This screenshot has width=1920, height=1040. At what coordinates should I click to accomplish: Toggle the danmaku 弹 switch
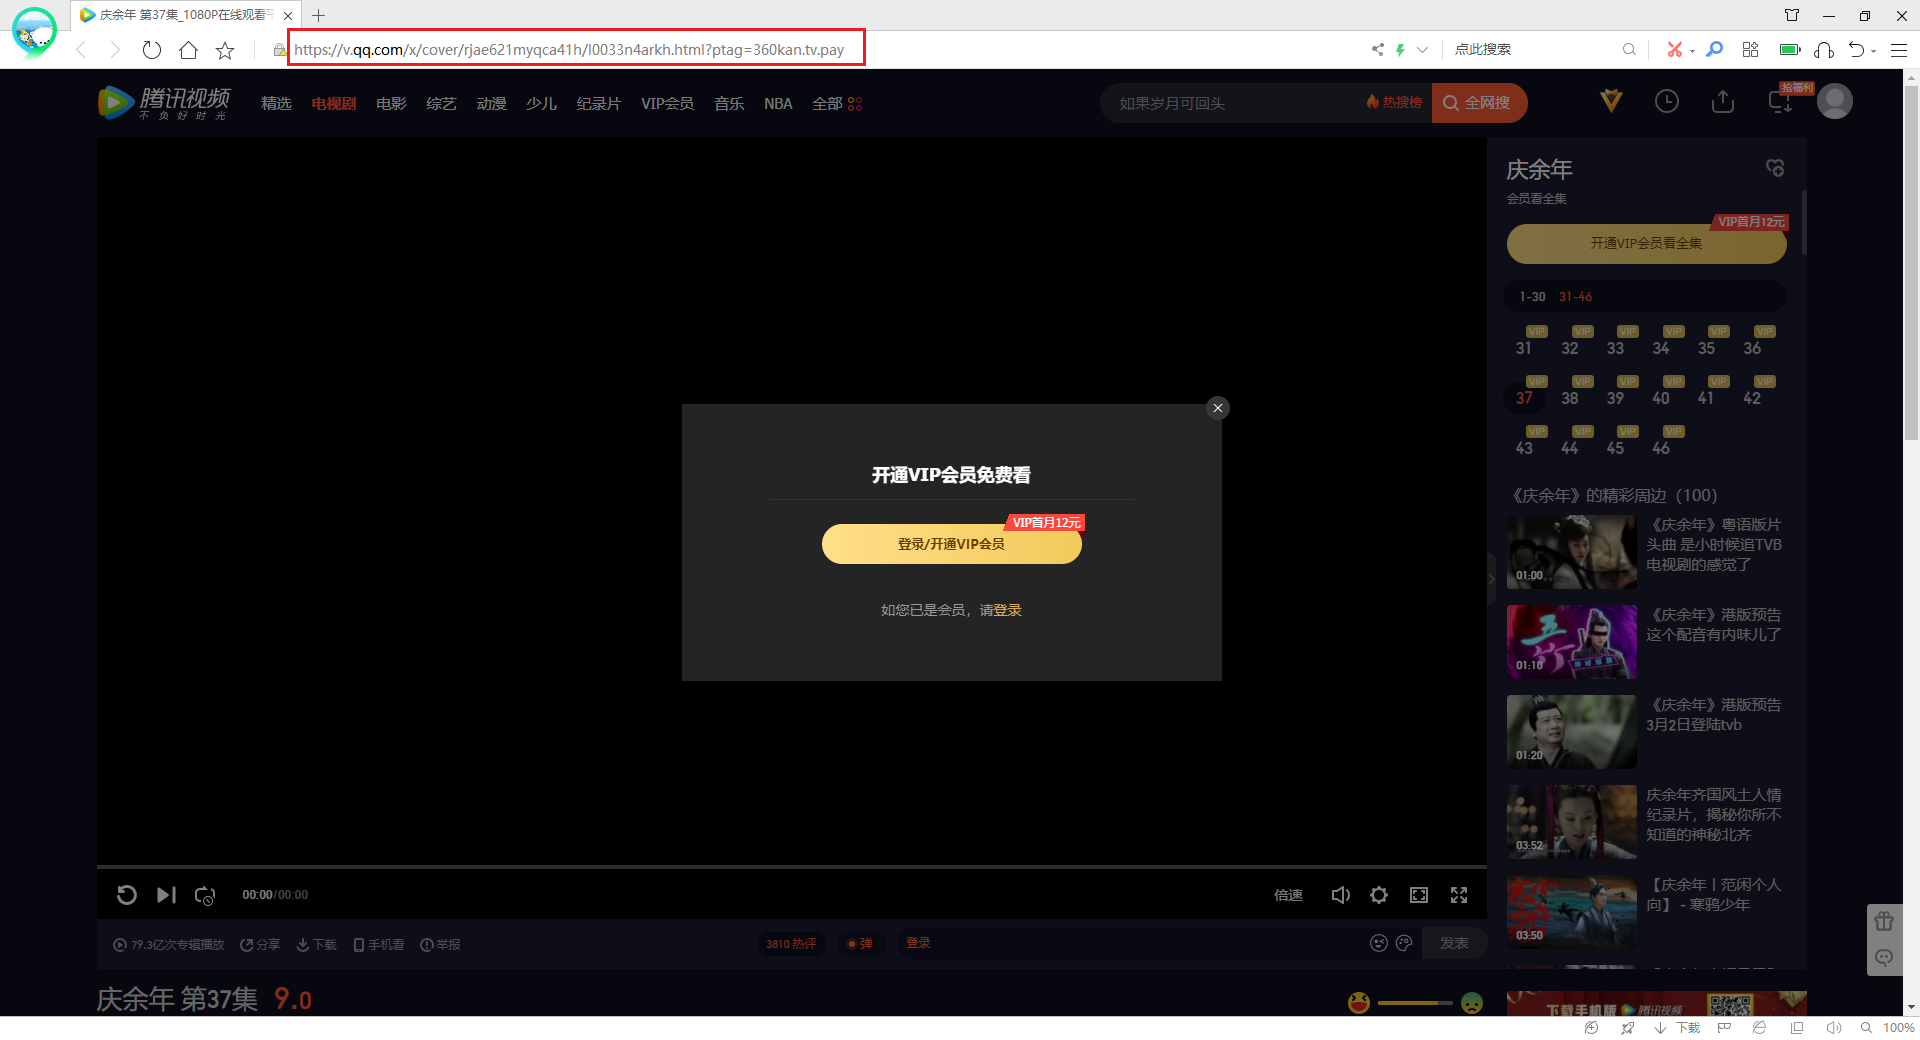tap(860, 944)
